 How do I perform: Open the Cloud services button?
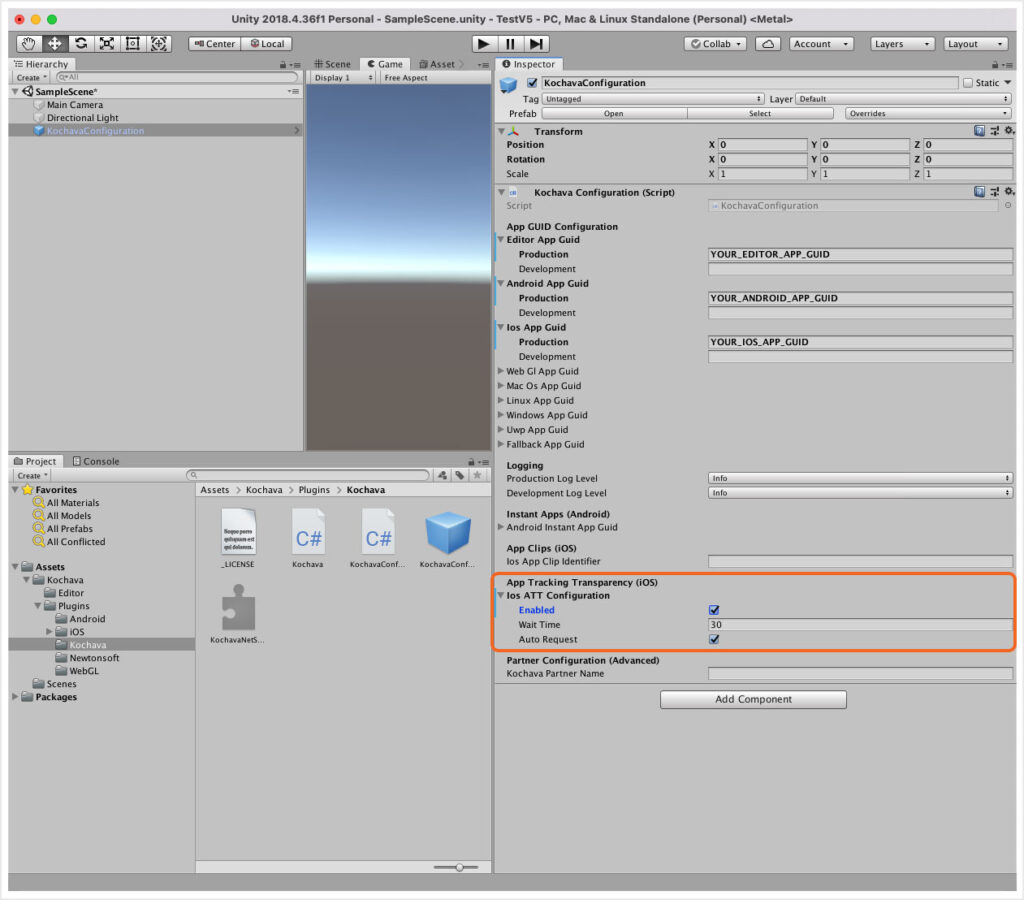pos(768,44)
